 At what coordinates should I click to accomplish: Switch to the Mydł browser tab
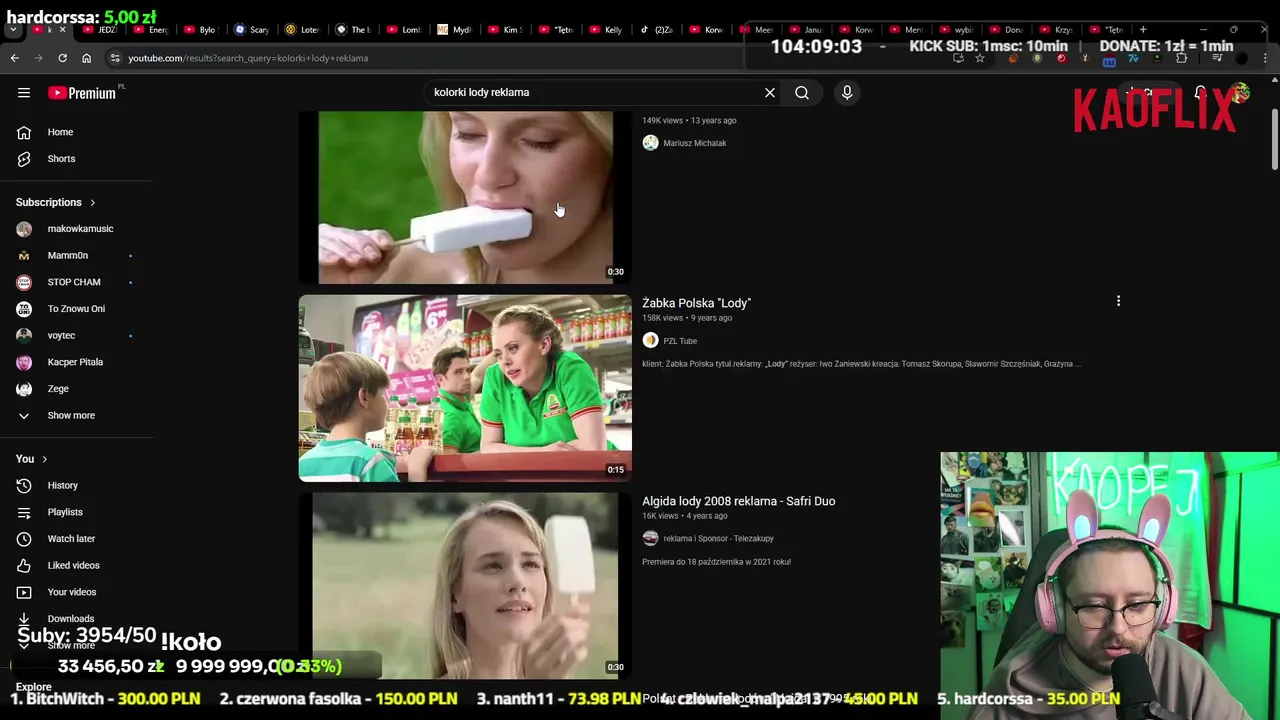click(x=454, y=30)
